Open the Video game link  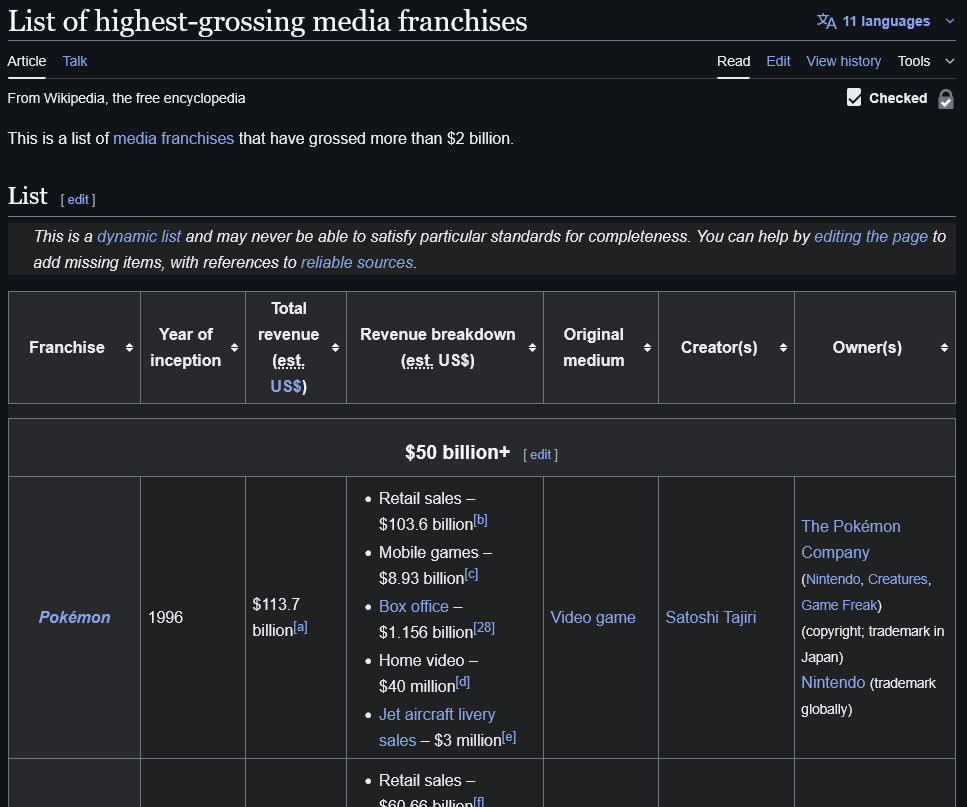point(593,617)
